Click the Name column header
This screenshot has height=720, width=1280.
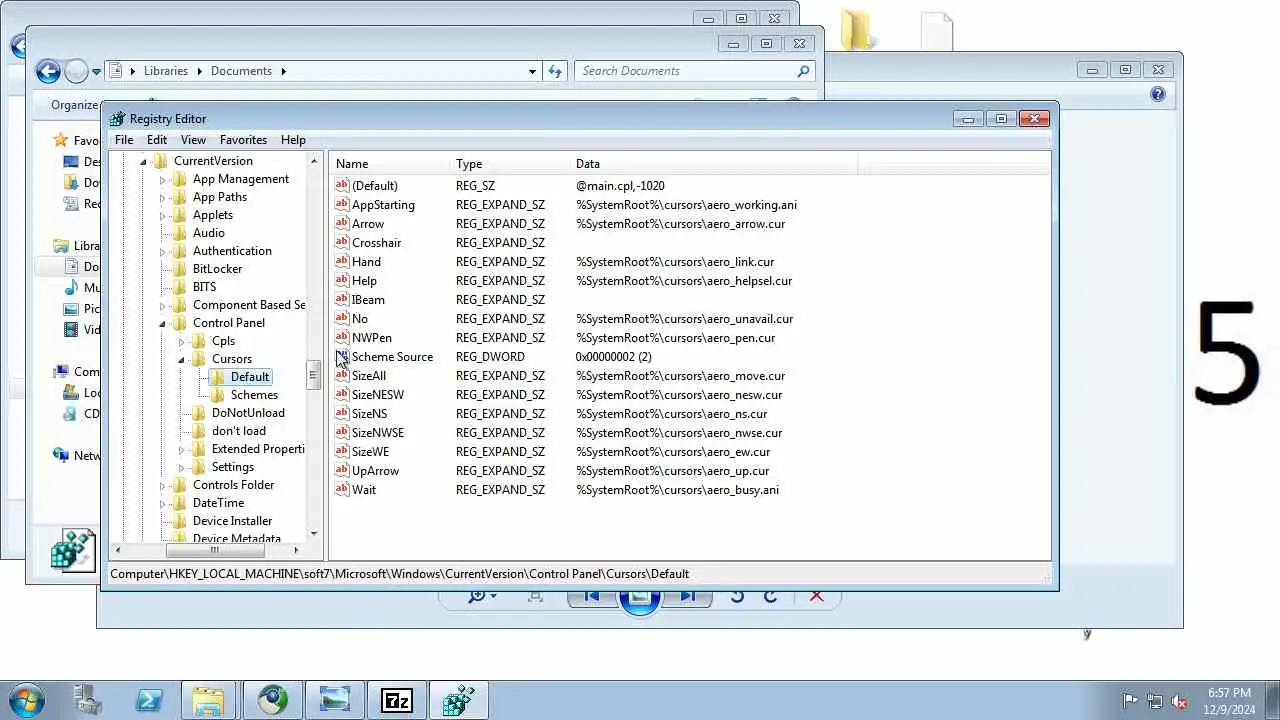(x=390, y=164)
